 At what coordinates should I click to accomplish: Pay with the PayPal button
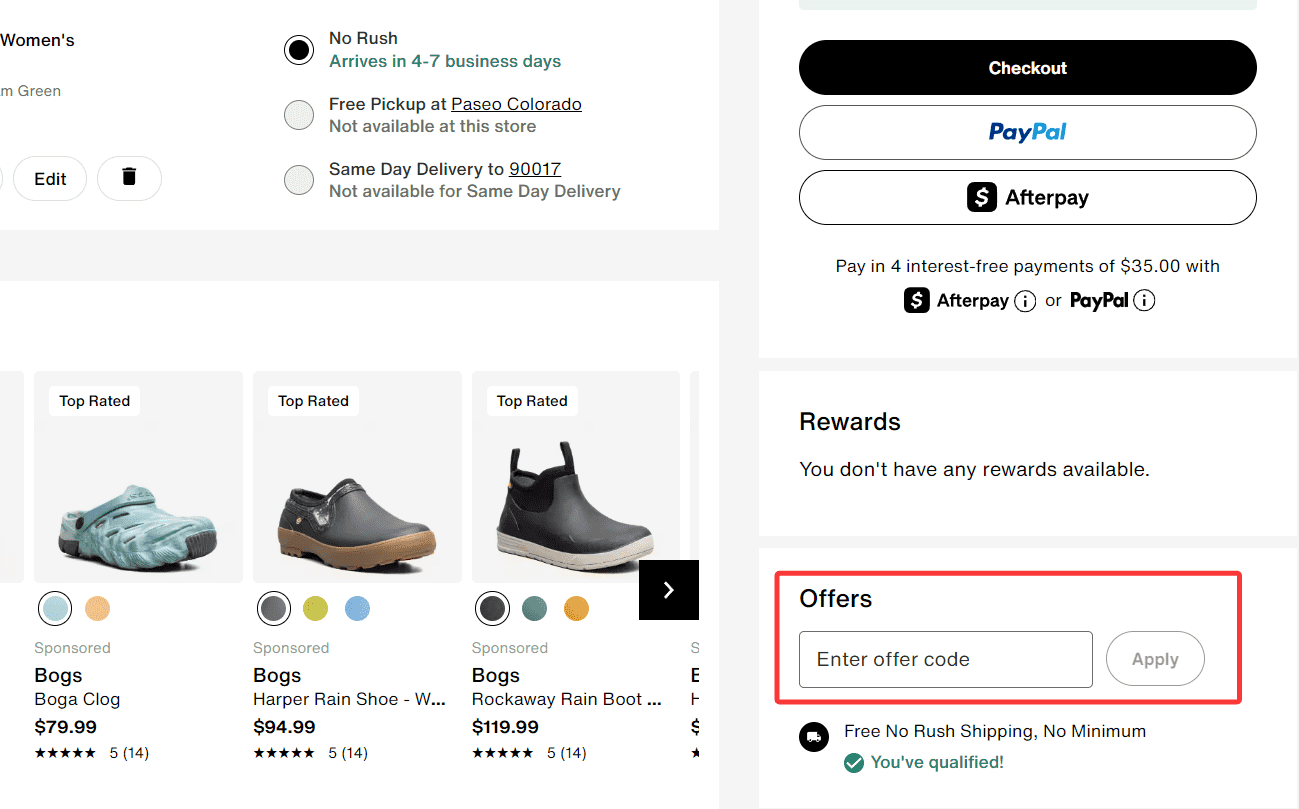[x=1027, y=132]
